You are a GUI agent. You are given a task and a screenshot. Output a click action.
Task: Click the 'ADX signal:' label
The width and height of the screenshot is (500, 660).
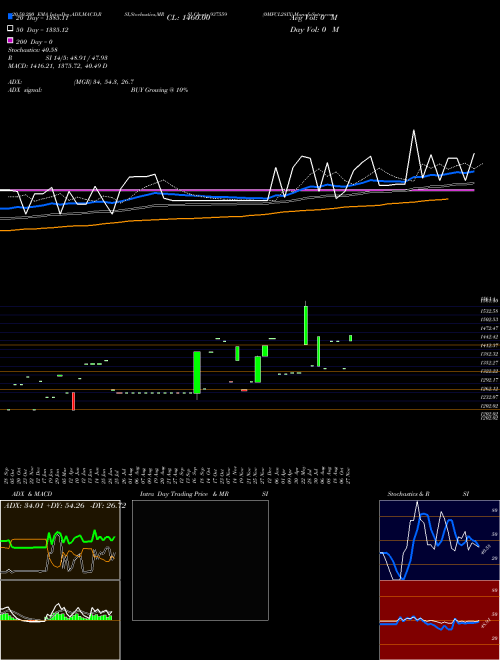[x=25, y=90]
